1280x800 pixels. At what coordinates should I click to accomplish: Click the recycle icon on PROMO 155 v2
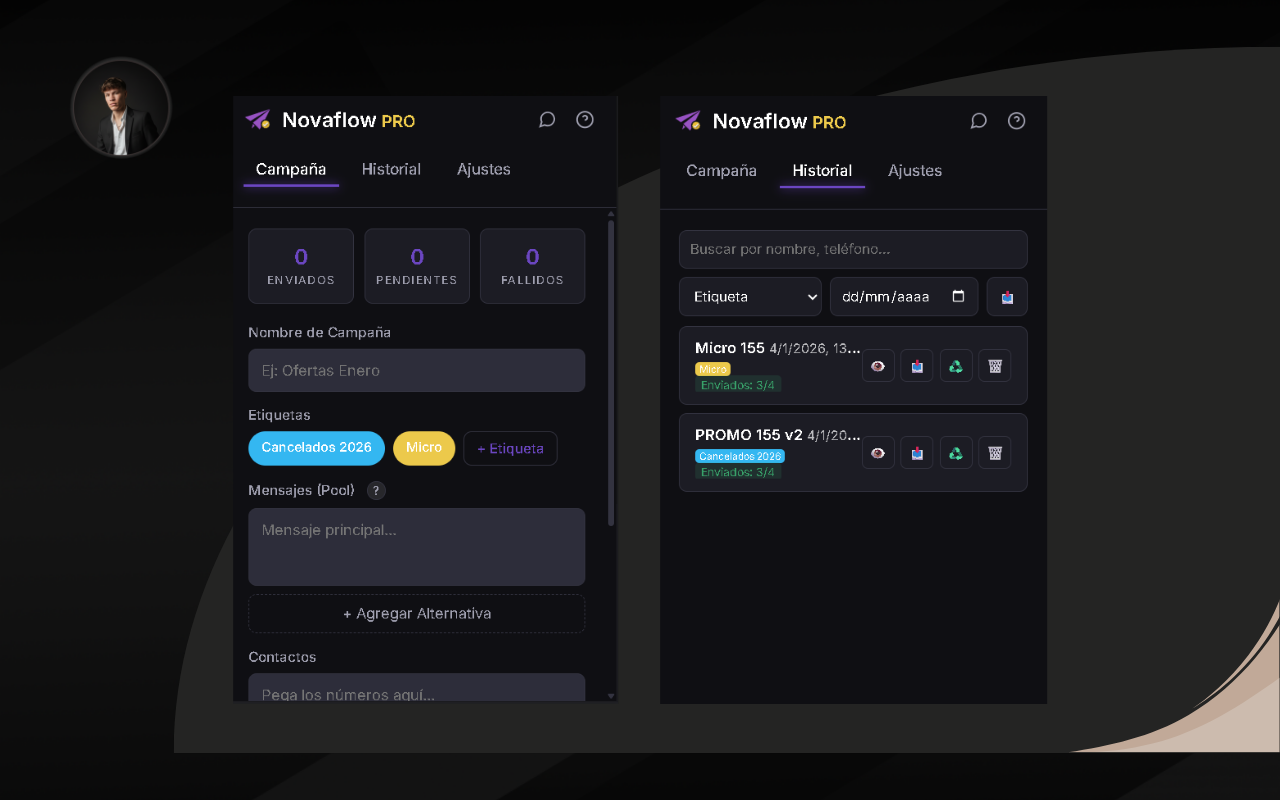(956, 452)
